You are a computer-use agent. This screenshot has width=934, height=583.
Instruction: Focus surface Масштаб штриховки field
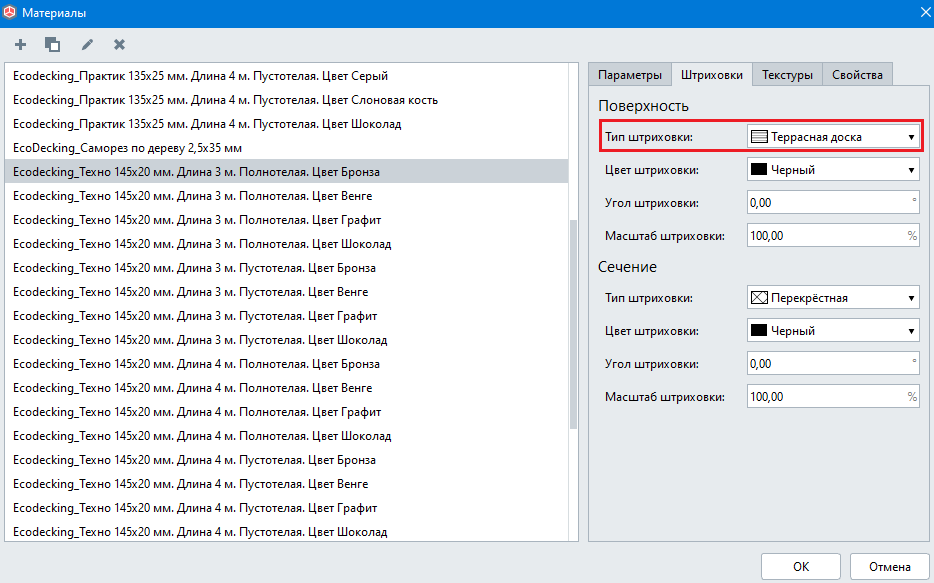point(833,236)
